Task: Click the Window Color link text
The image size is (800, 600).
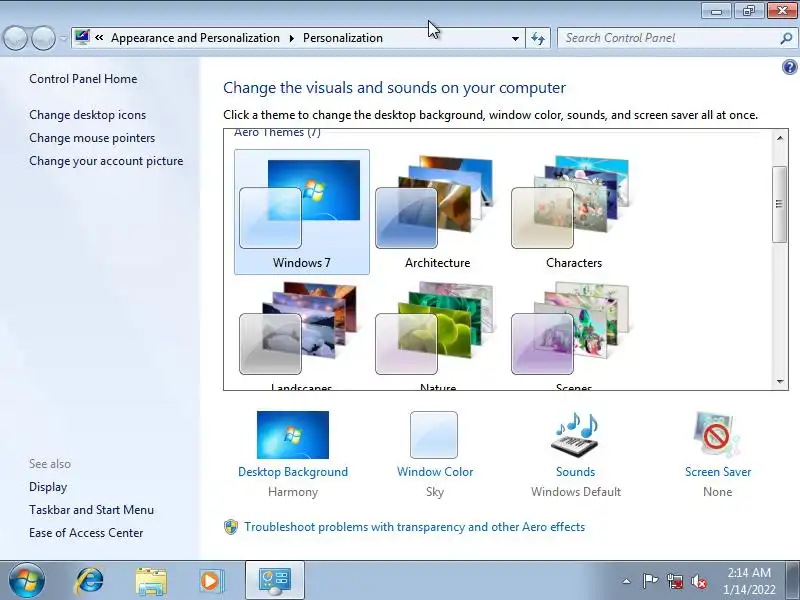Action: (x=435, y=472)
